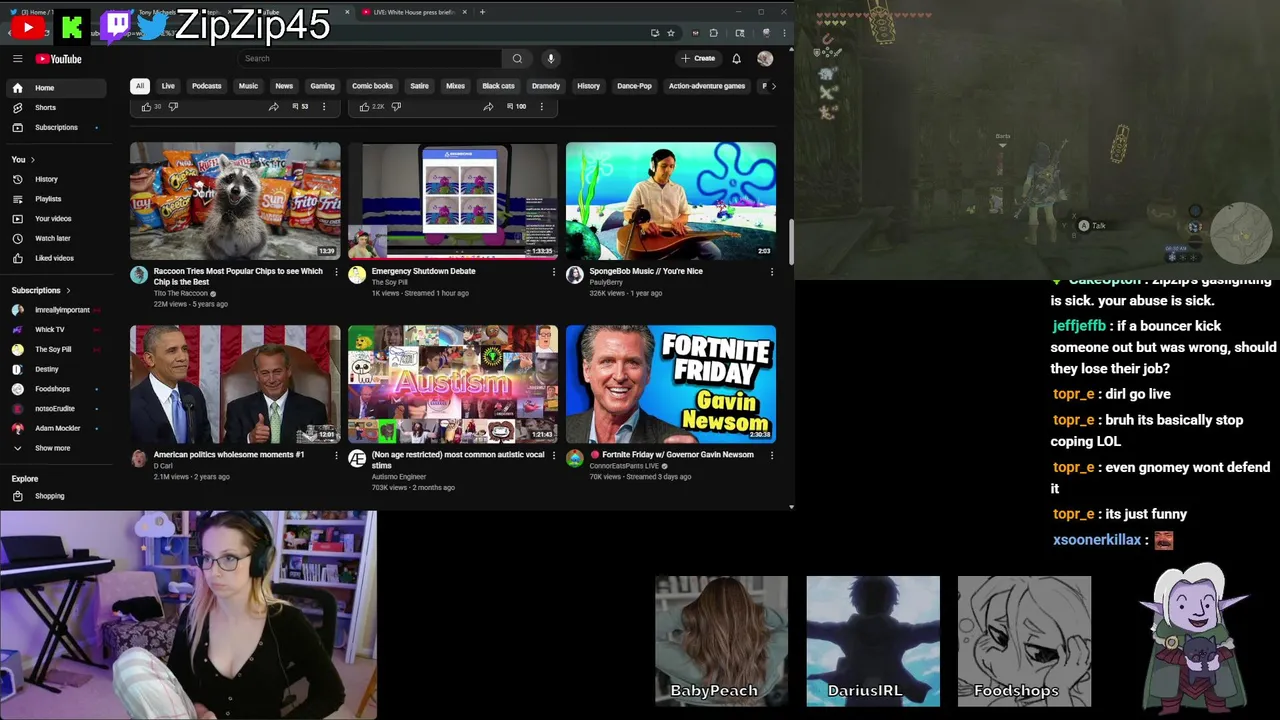1280x720 pixels.
Task: Go to Home in sidebar
Action: (57, 88)
